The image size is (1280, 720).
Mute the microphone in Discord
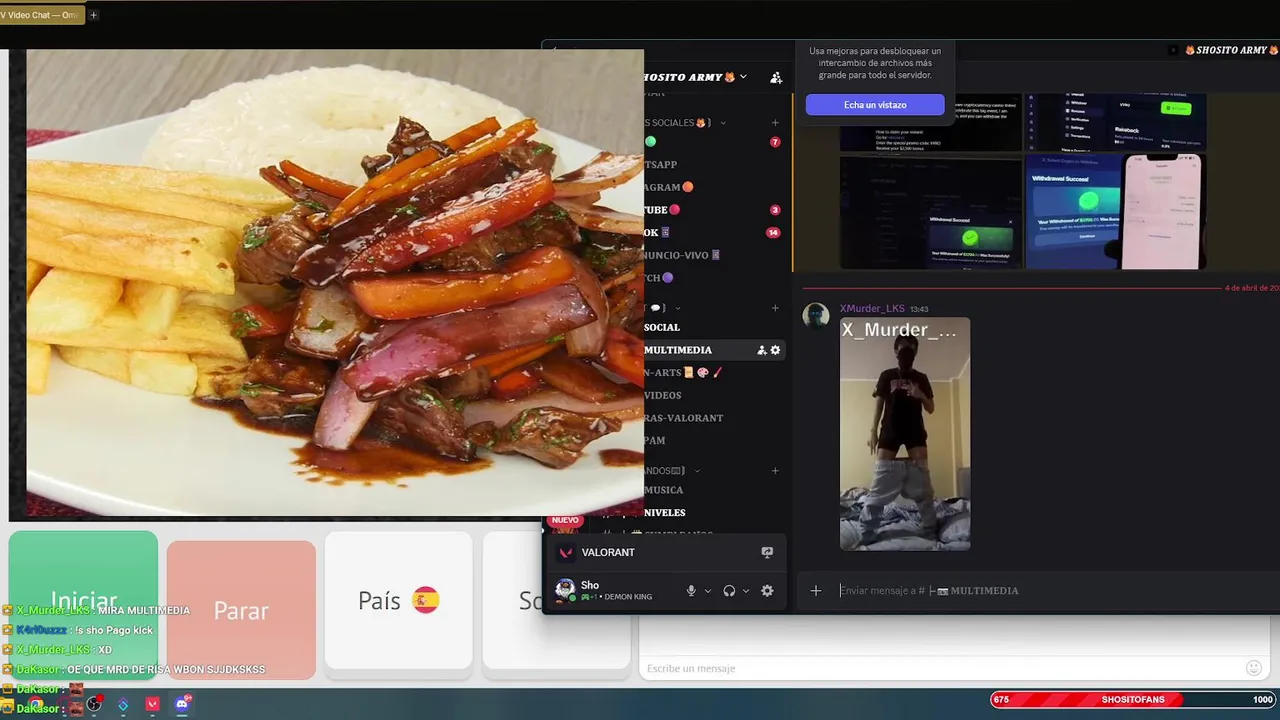(691, 591)
